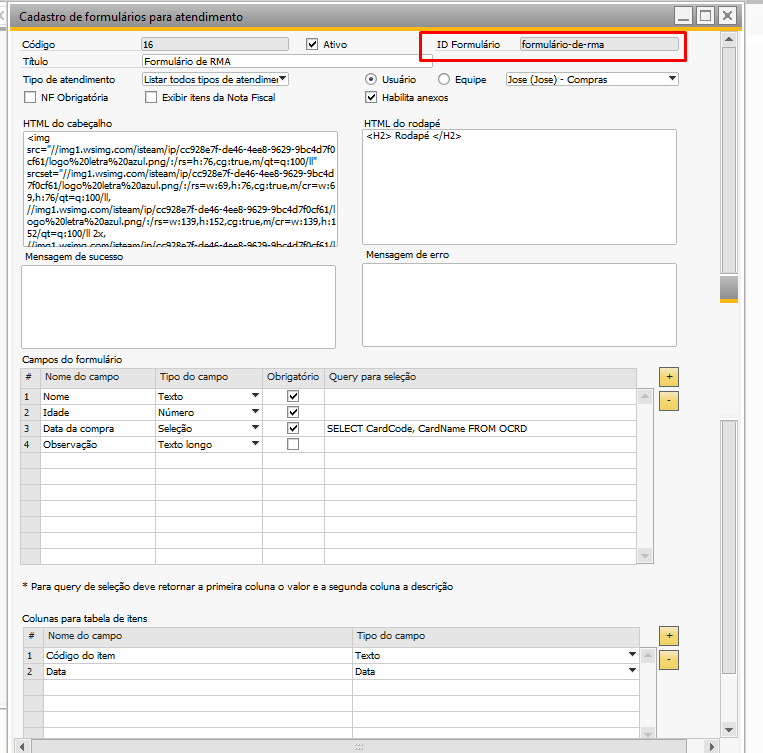Add a row to Colunas para tabela de itens
This screenshot has height=753, width=763.
669,636
